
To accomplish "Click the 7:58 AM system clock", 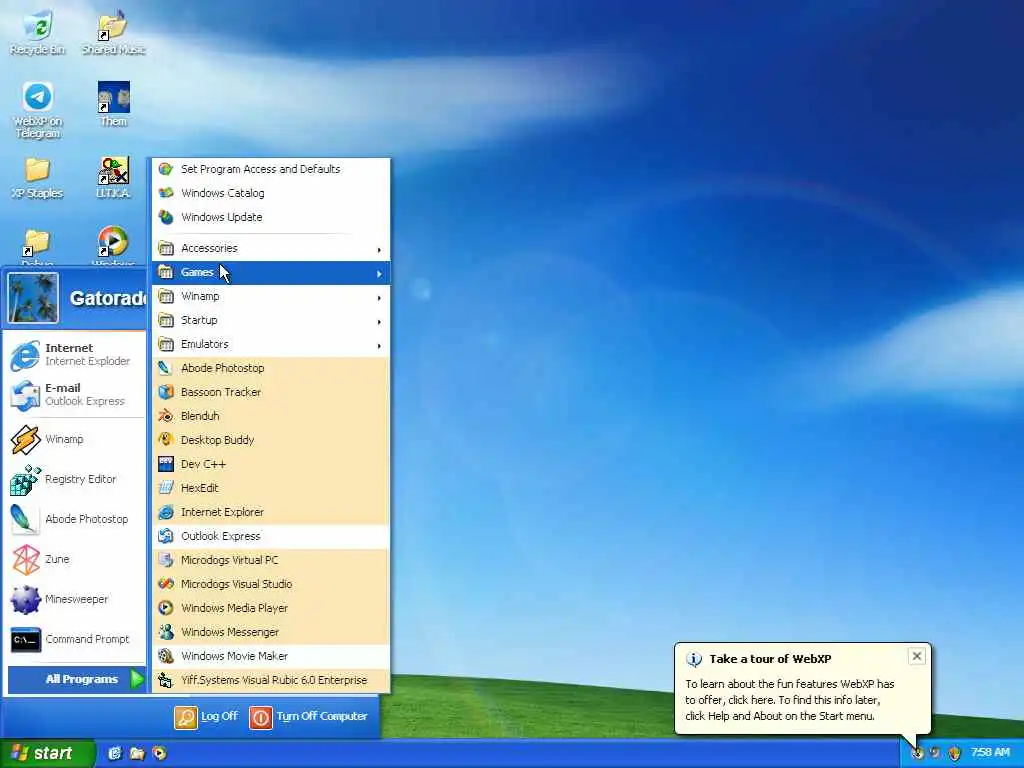I will [x=990, y=753].
